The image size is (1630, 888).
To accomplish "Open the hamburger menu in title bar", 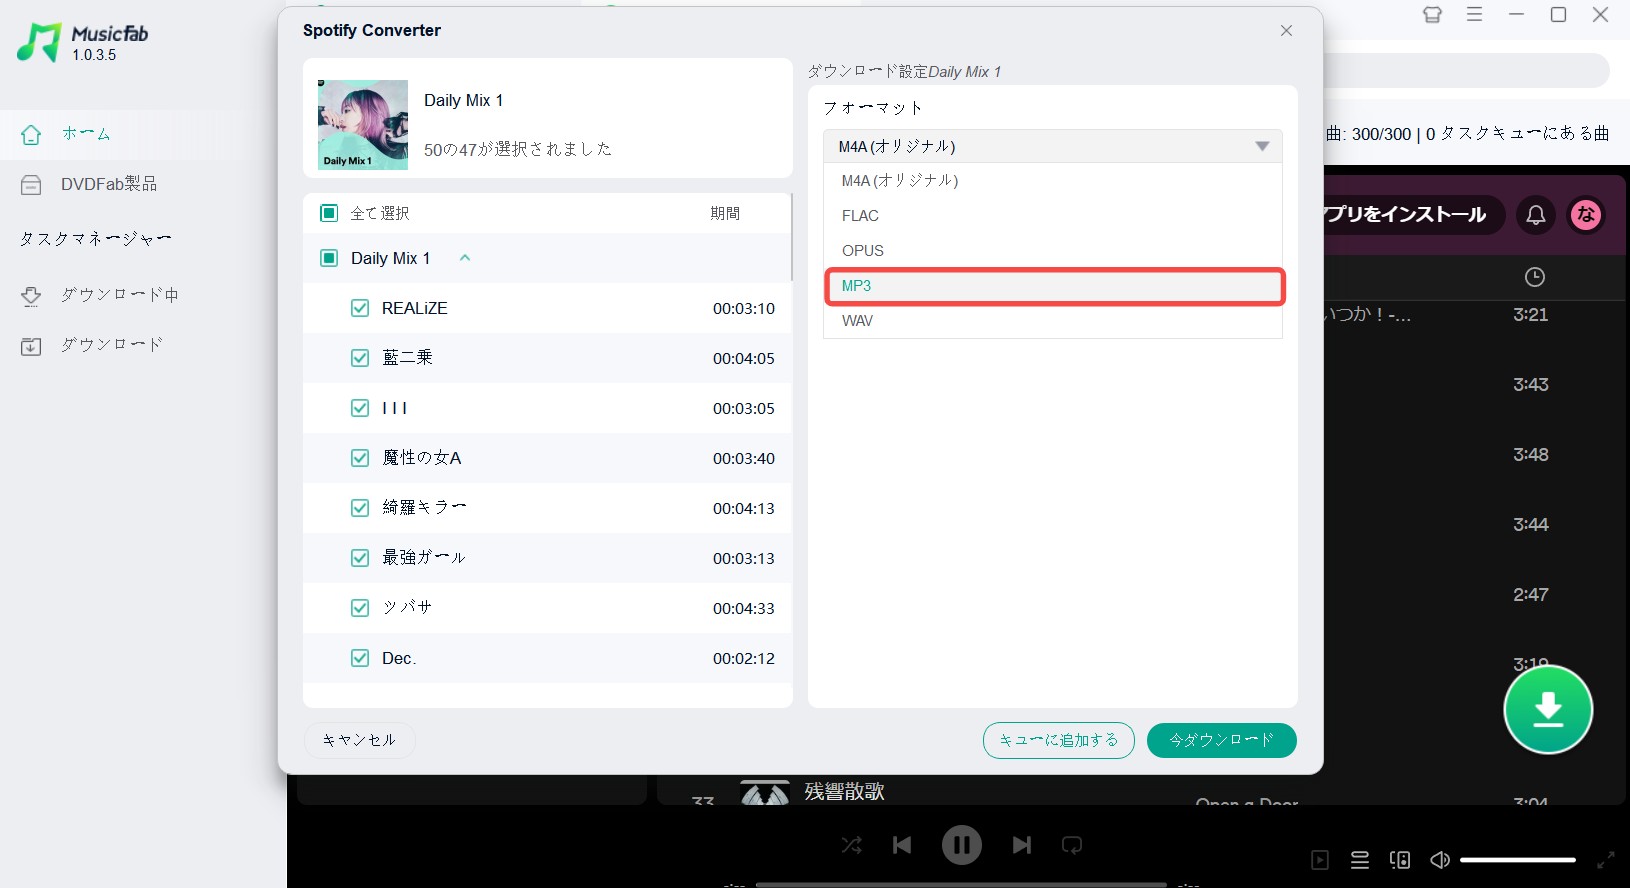I will pos(1475,15).
